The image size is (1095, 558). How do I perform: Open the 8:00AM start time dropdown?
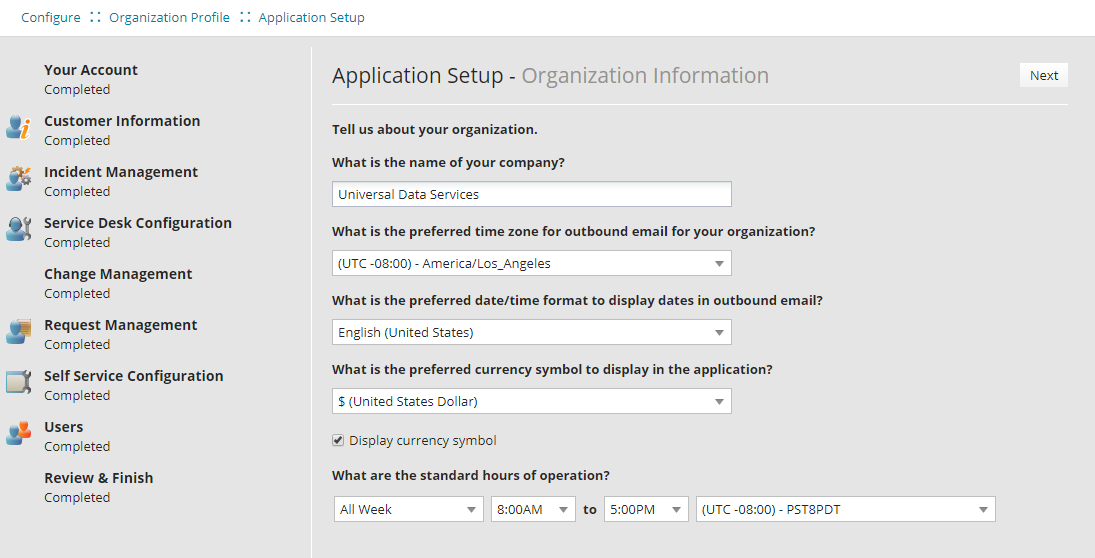533,510
